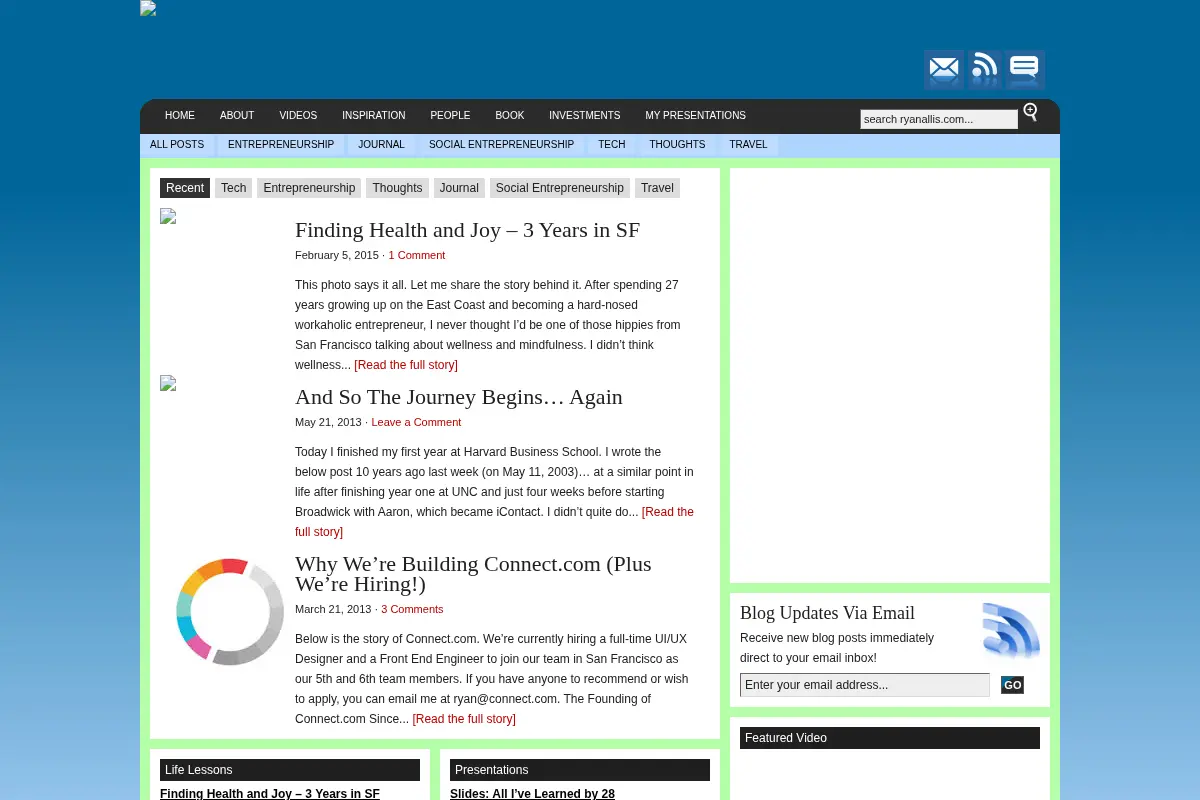This screenshot has height=800, width=1200.
Task: Click the email envelope icon in header
Action: (x=943, y=69)
